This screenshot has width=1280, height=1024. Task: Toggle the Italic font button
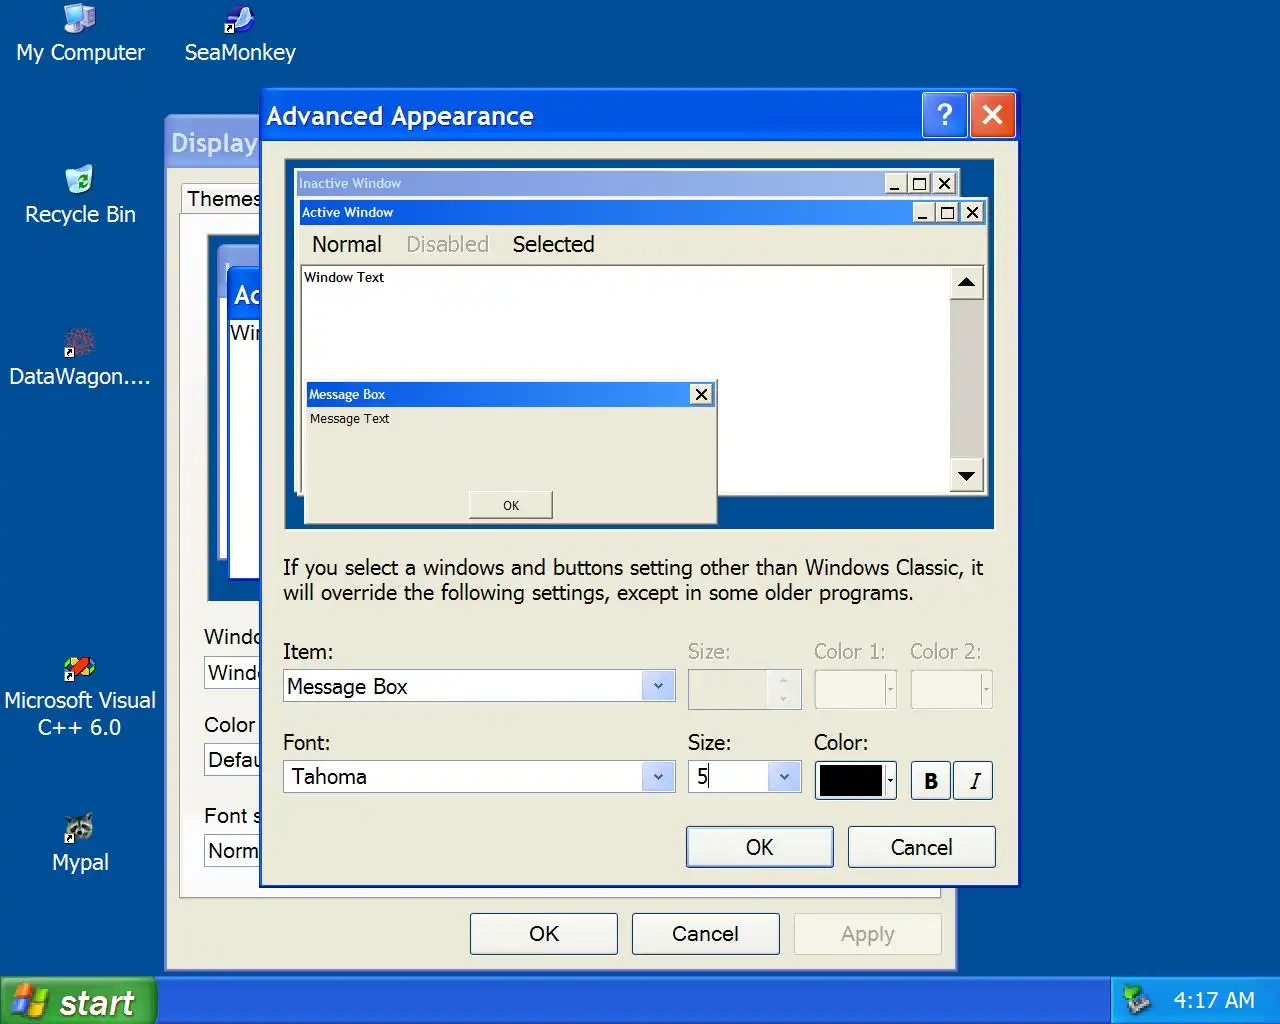click(974, 780)
